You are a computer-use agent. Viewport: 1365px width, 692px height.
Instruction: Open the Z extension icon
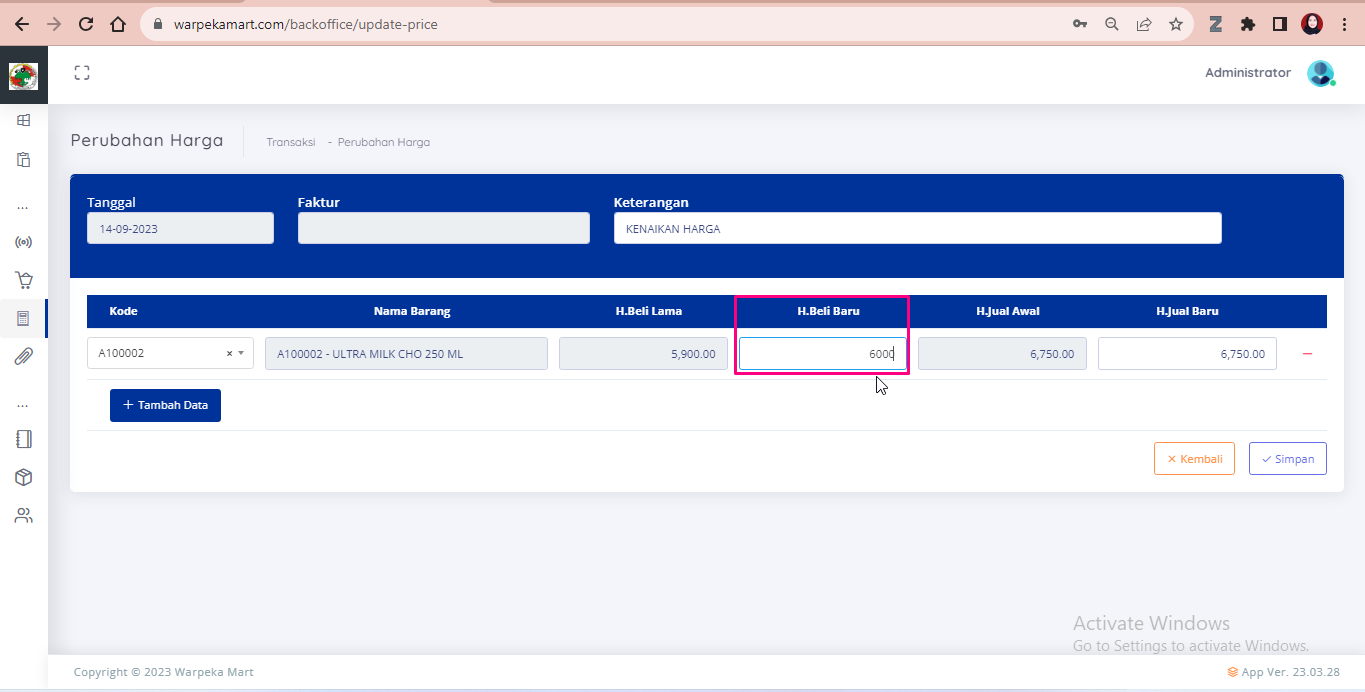[x=1216, y=24]
